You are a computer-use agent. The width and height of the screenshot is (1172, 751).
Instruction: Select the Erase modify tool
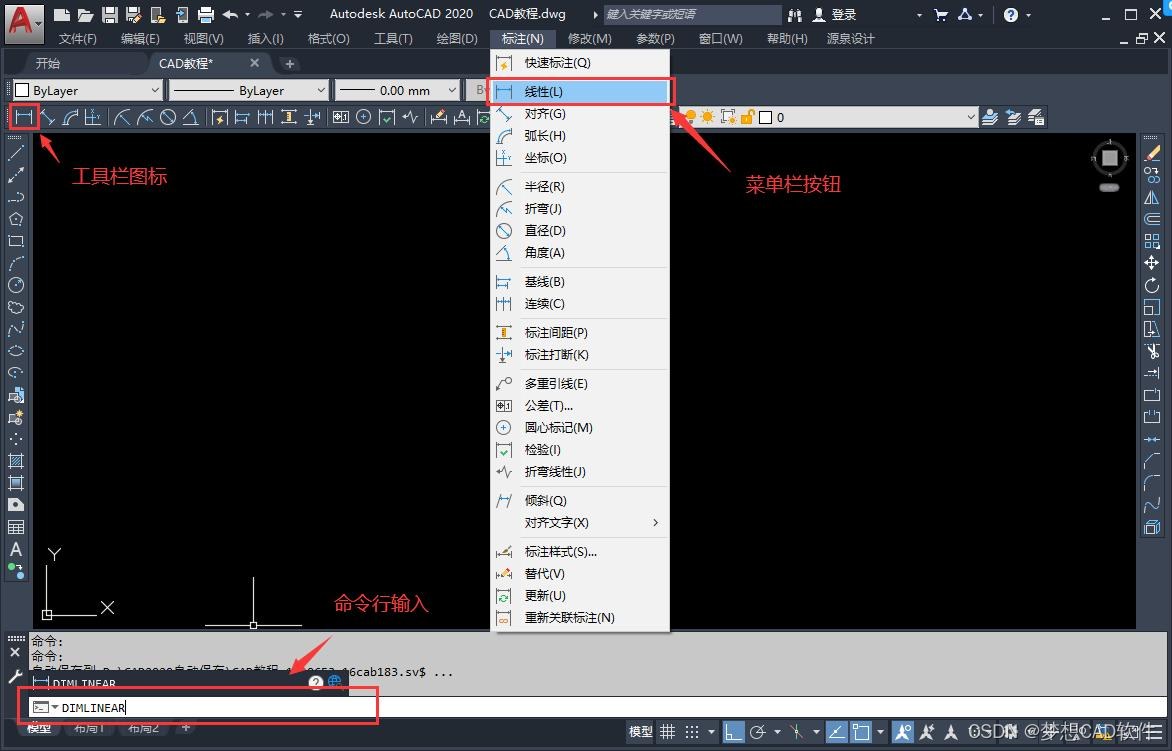pyautogui.click(x=1152, y=153)
